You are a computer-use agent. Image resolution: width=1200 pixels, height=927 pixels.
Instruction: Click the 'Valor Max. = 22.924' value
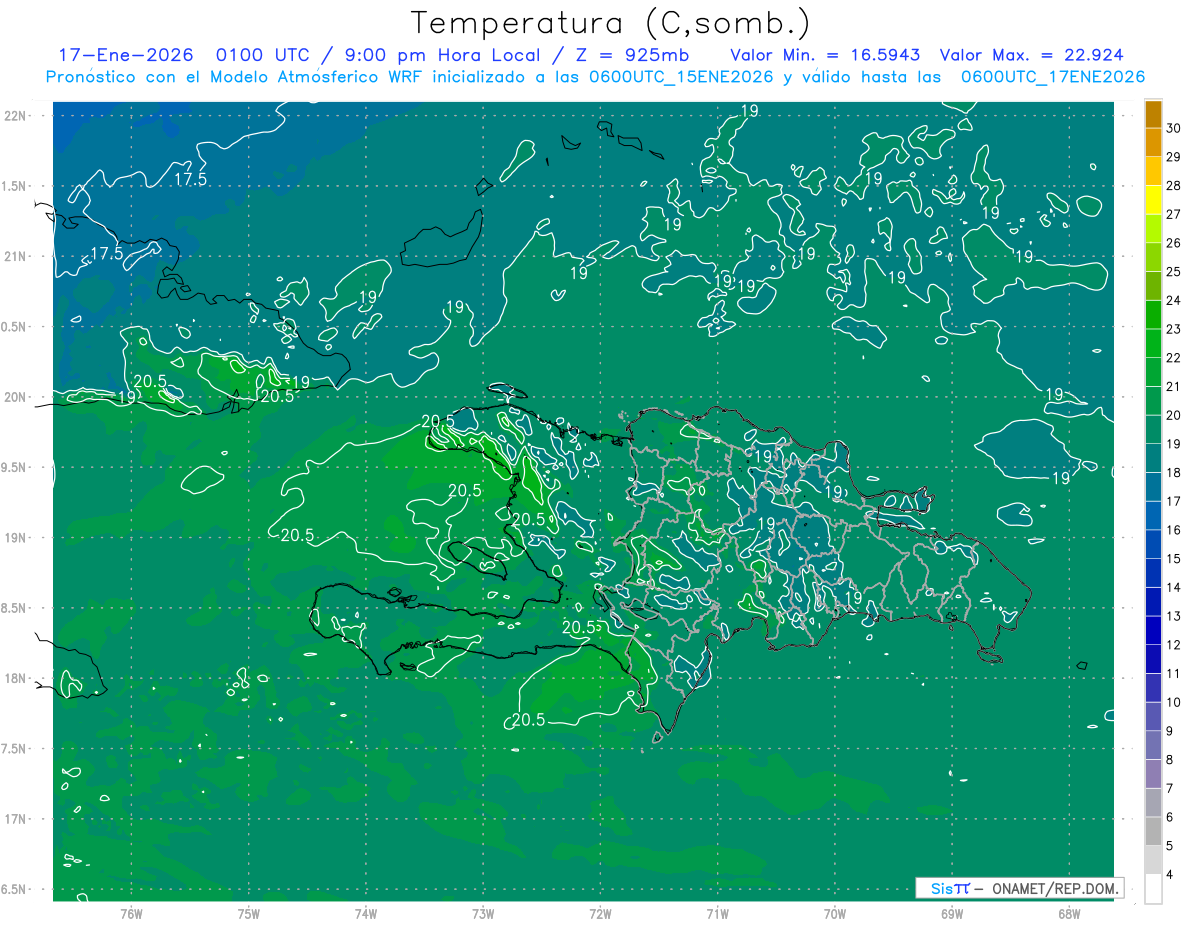point(1033,55)
